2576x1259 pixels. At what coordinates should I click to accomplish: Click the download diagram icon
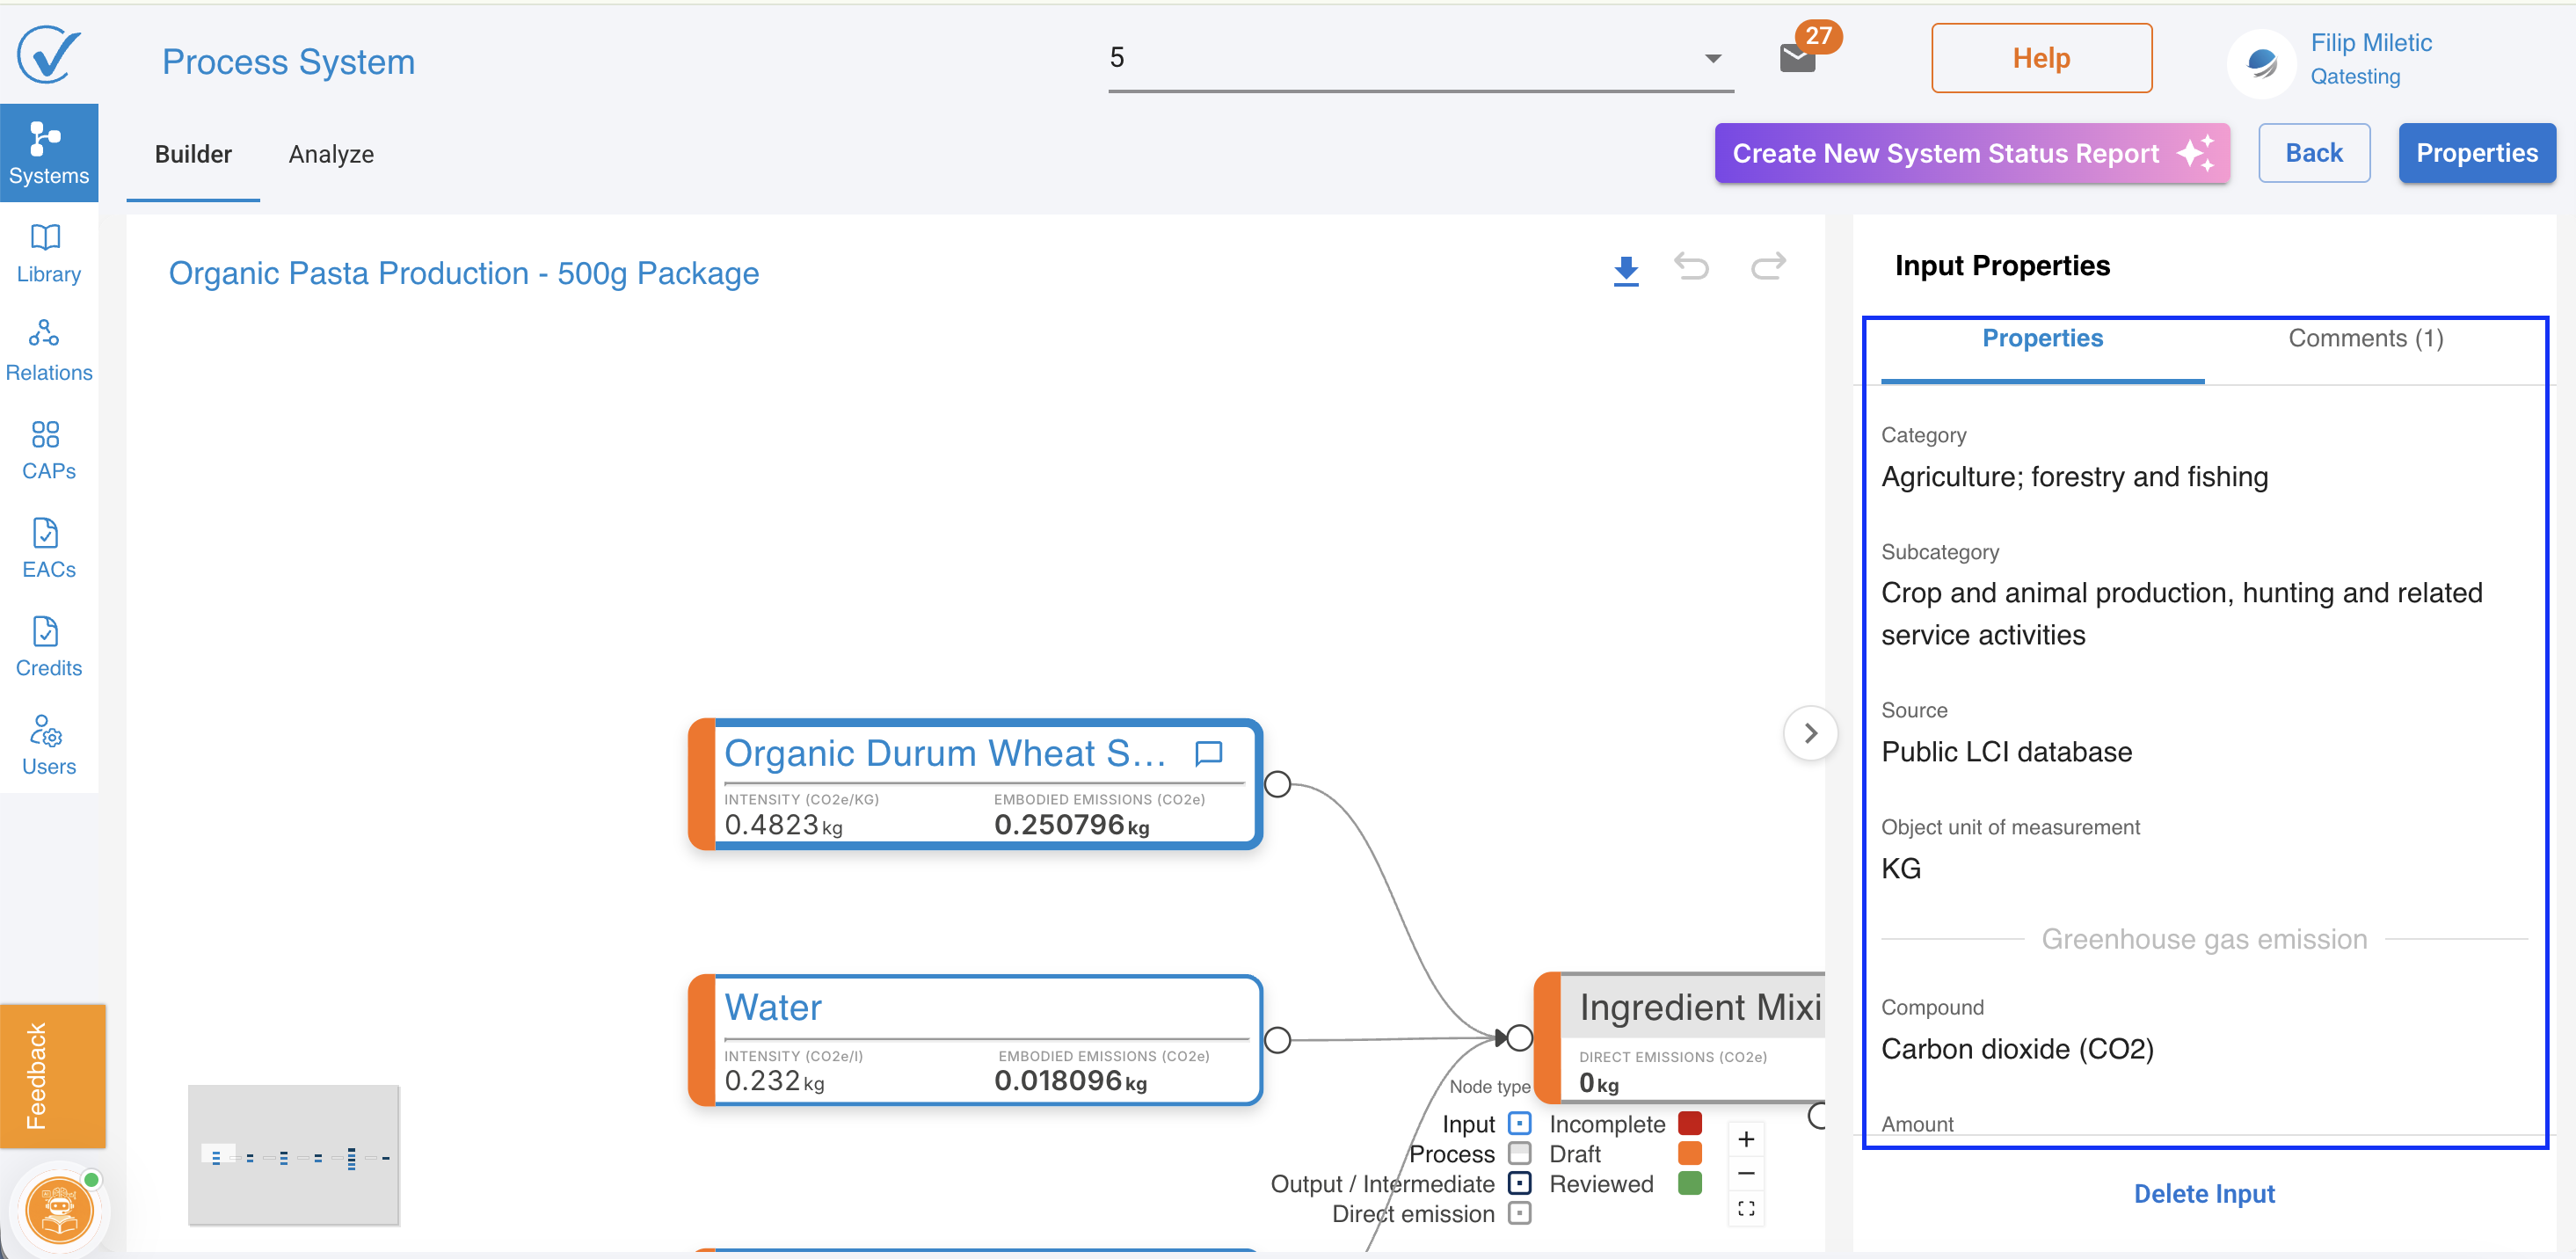pyautogui.click(x=1626, y=270)
